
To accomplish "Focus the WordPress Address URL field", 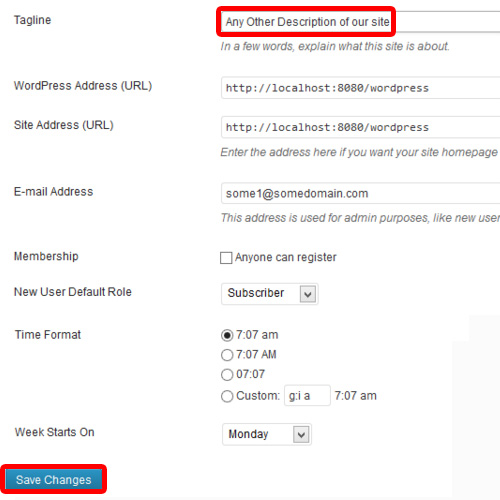I will (360, 88).
